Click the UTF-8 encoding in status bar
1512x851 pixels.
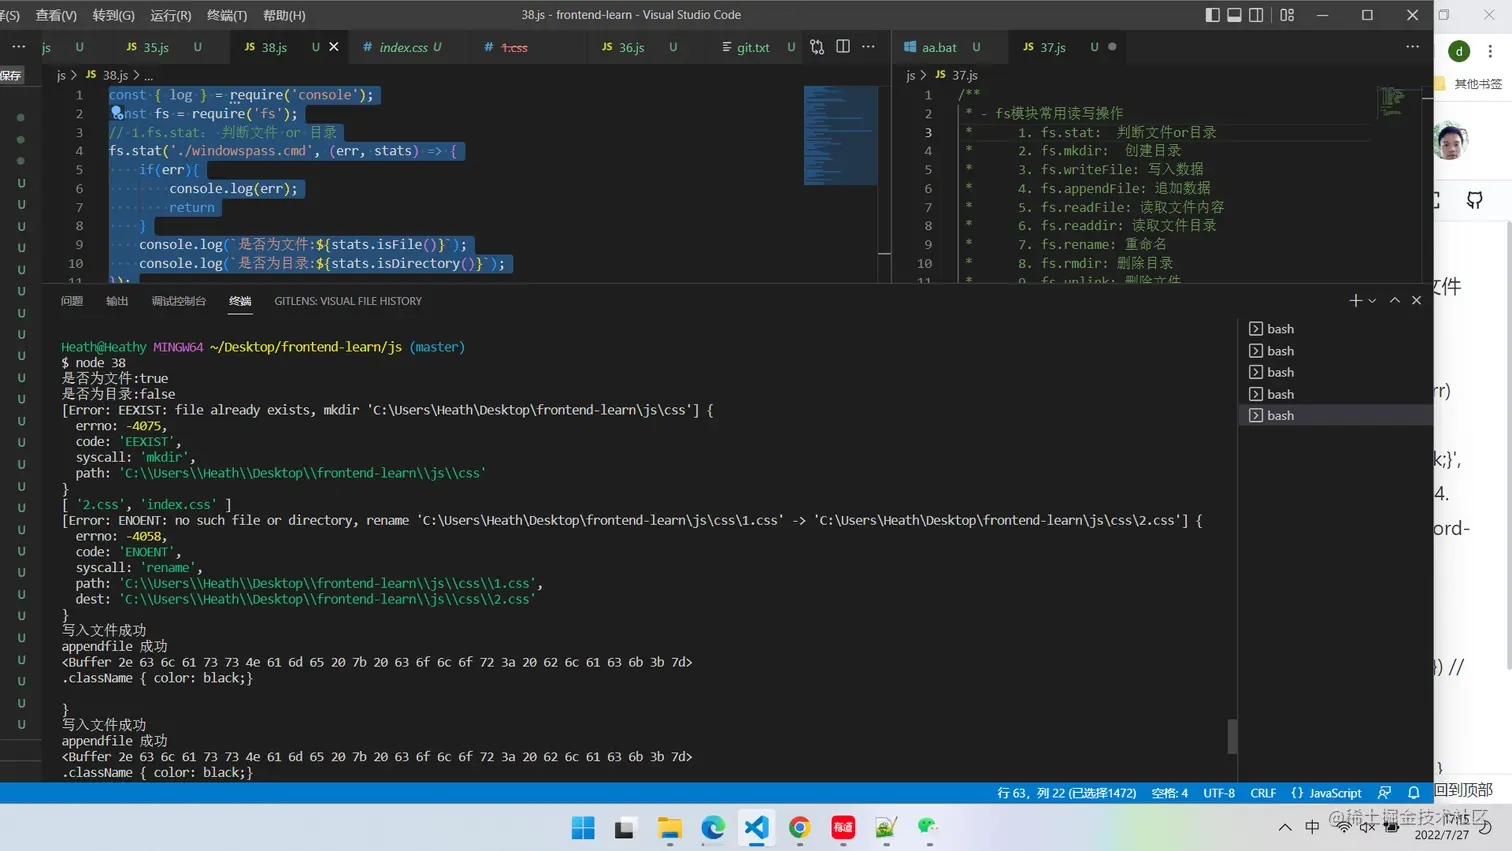pos(1218,793)
